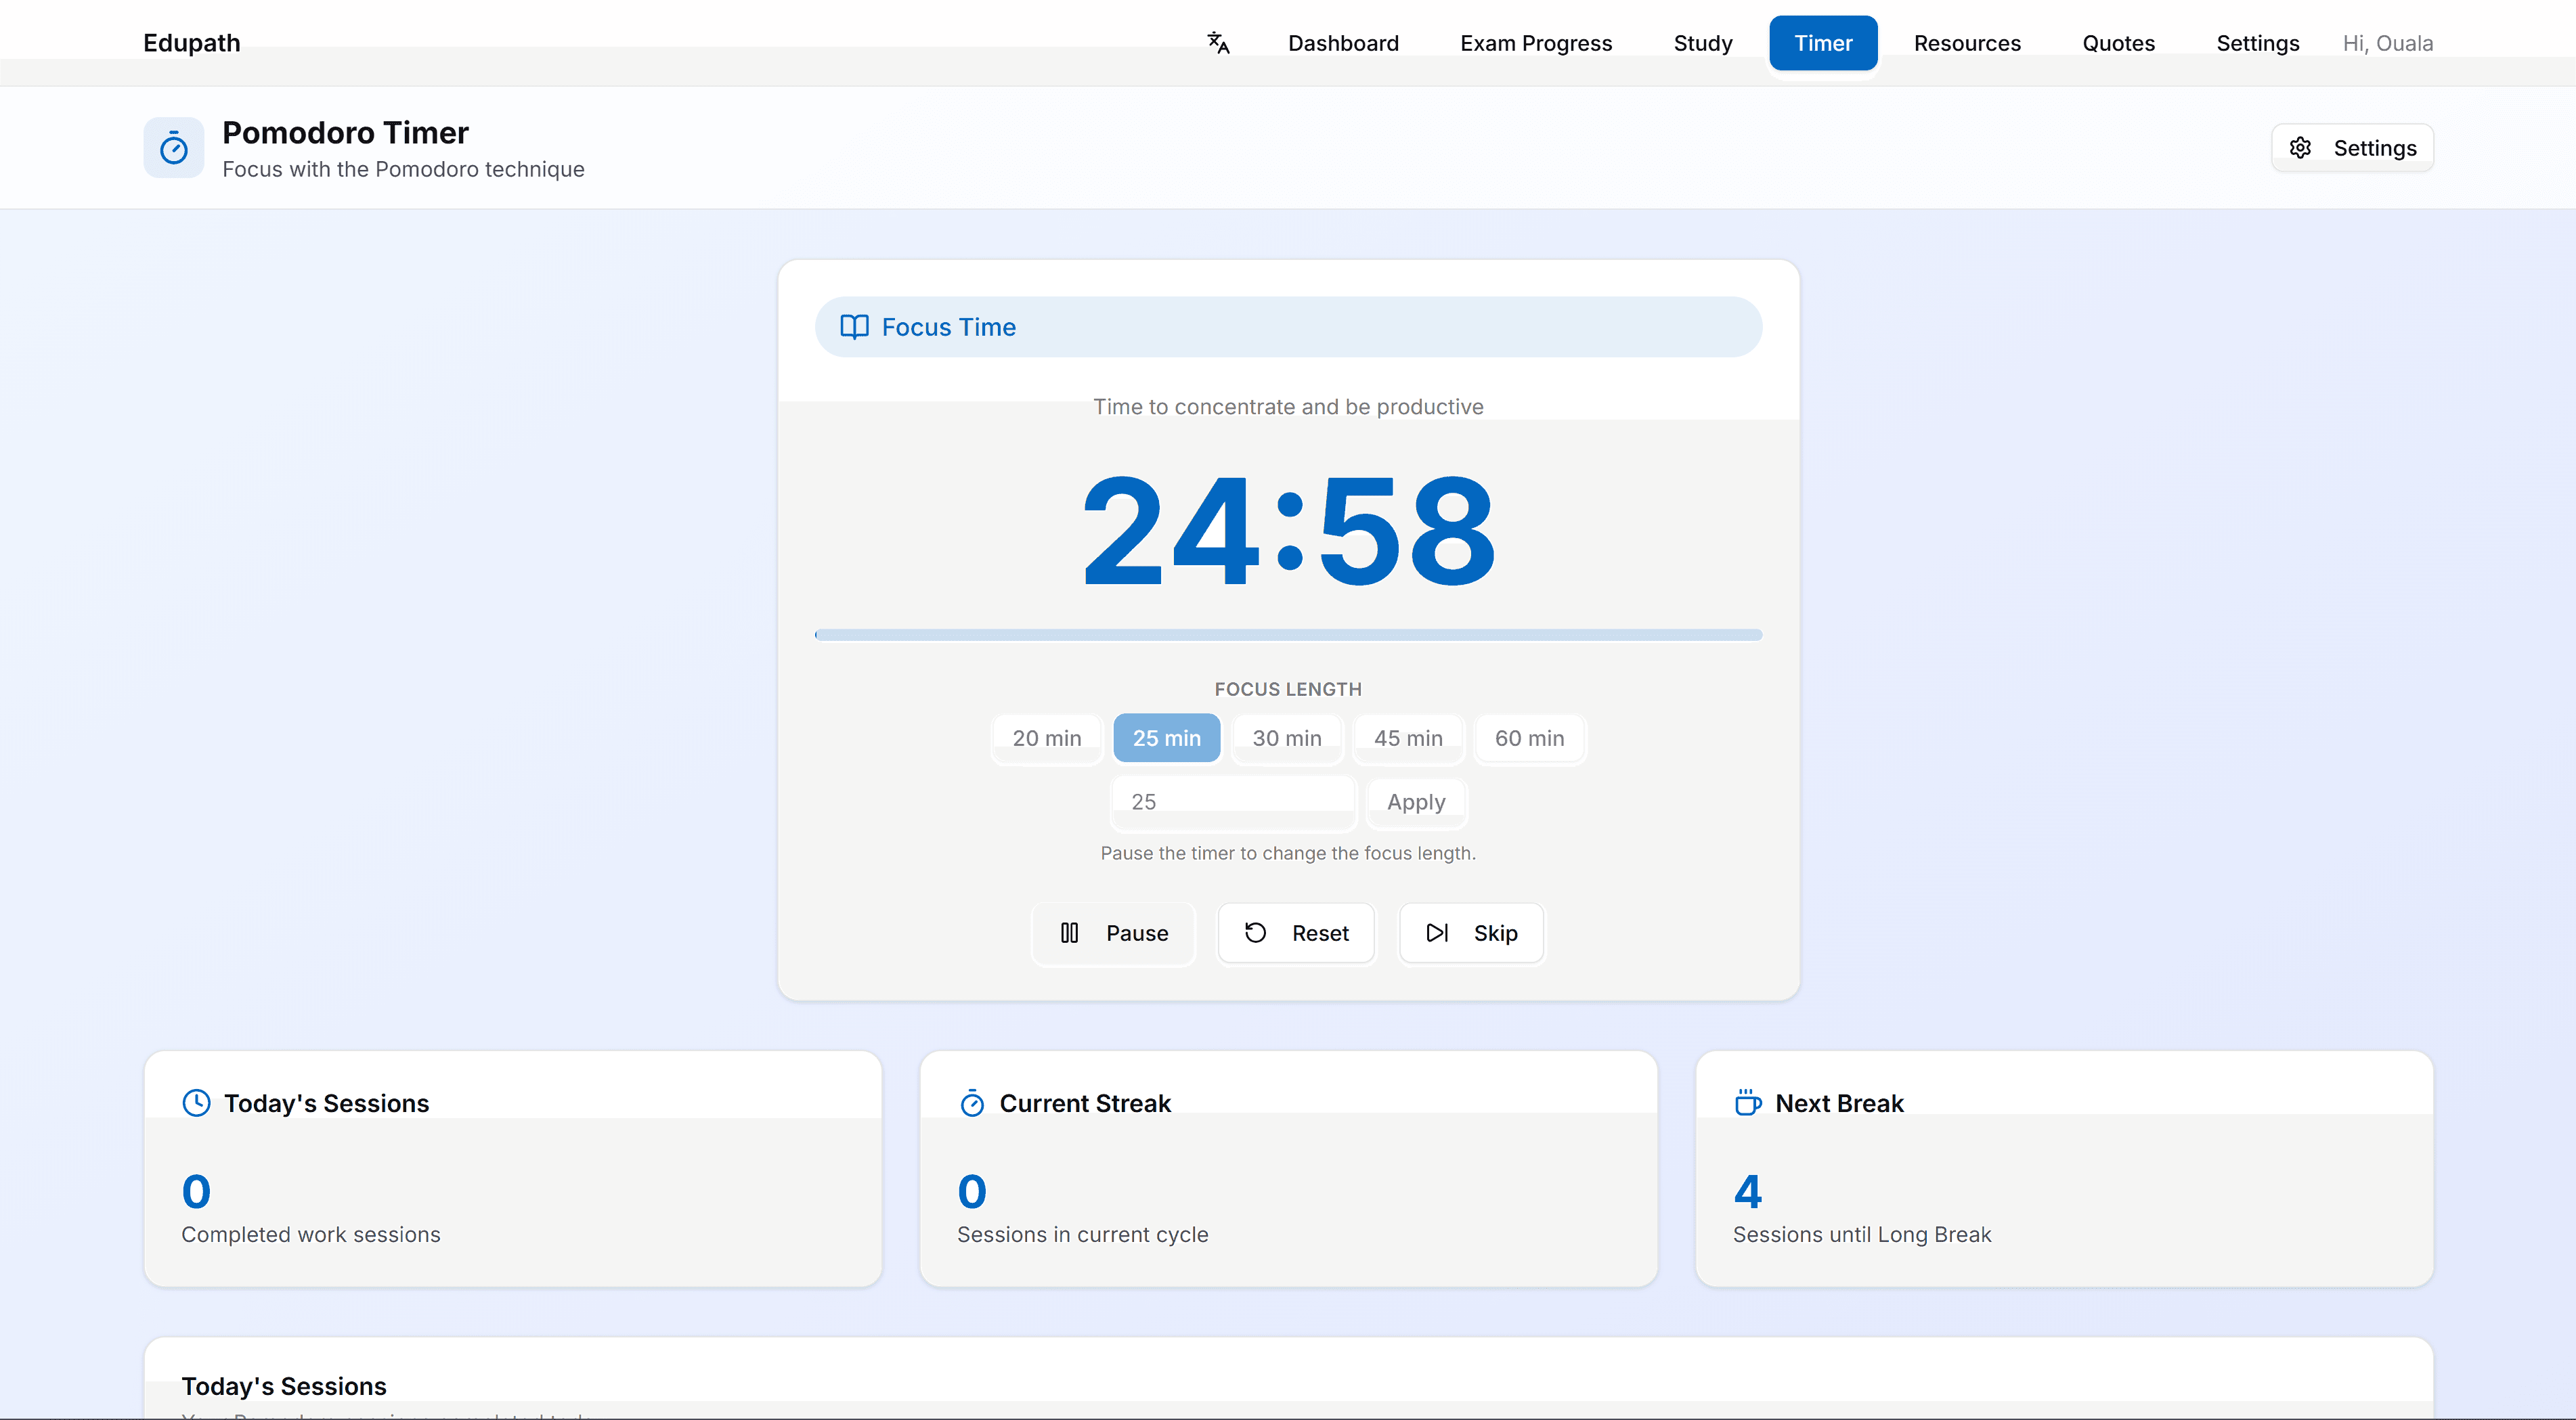2576x1420 pixels.
Task: Click the clock icon by Today's Sessions
Action: pos(197,1103)
